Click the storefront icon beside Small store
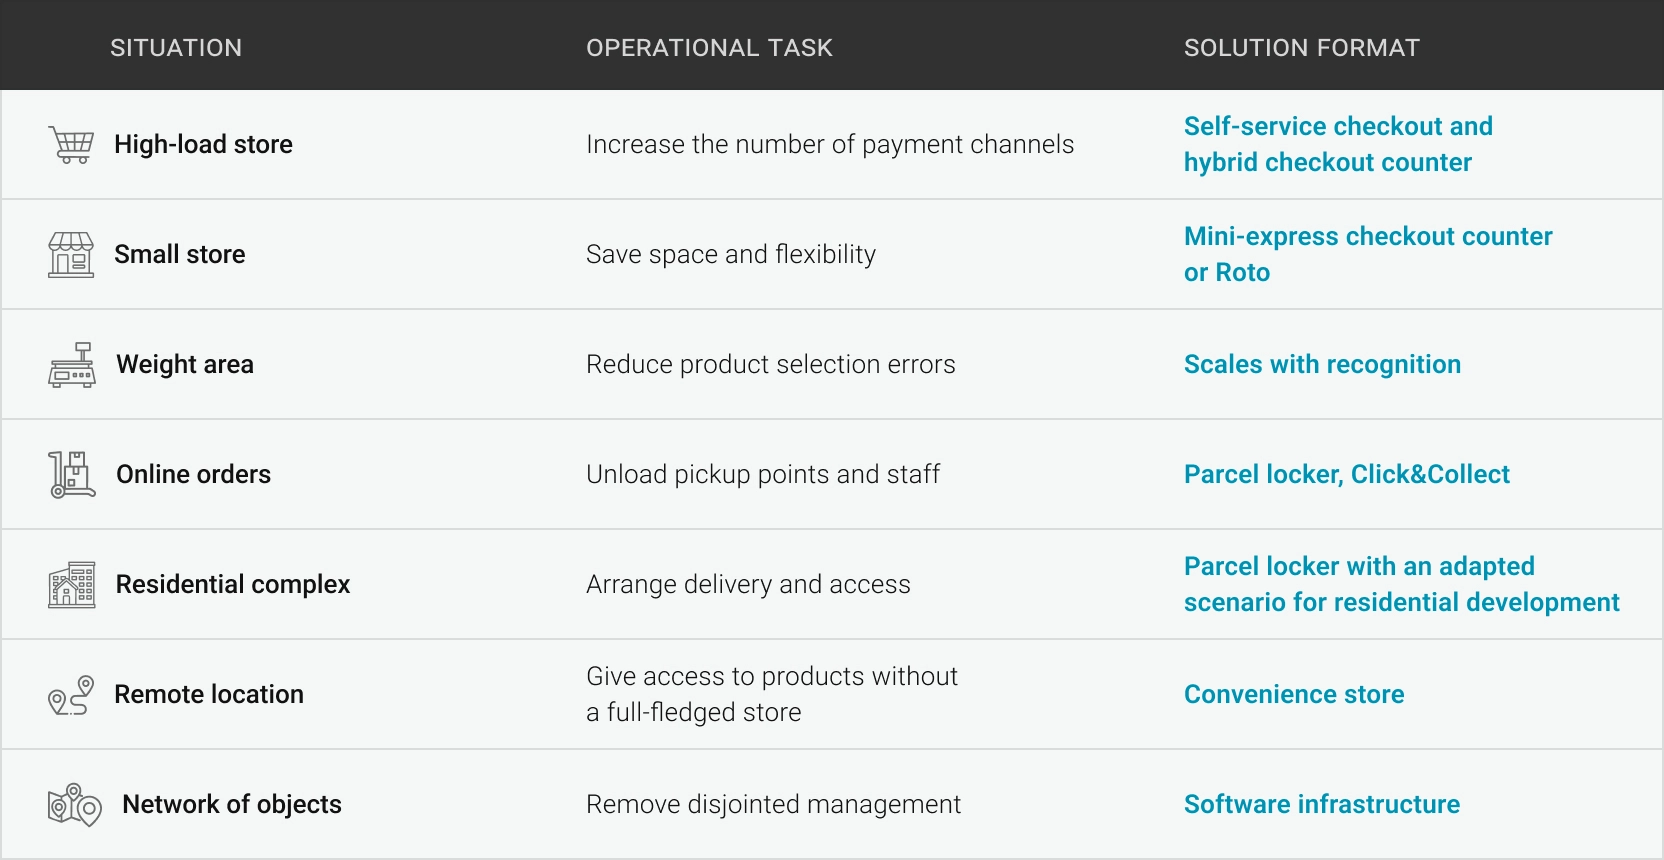 (x=71, y=255)
